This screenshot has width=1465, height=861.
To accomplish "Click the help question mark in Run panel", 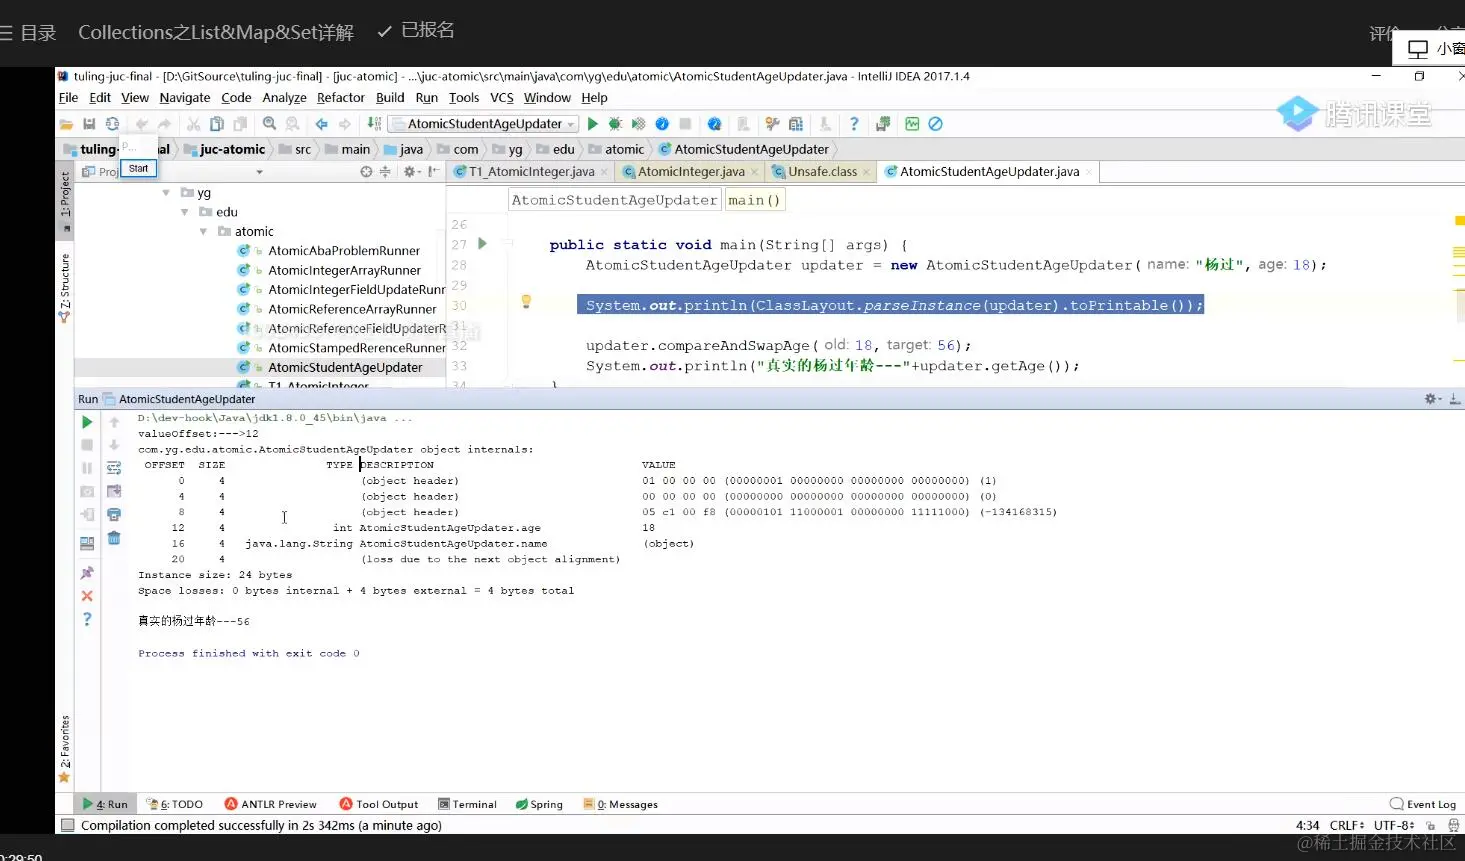I will 87,619.
